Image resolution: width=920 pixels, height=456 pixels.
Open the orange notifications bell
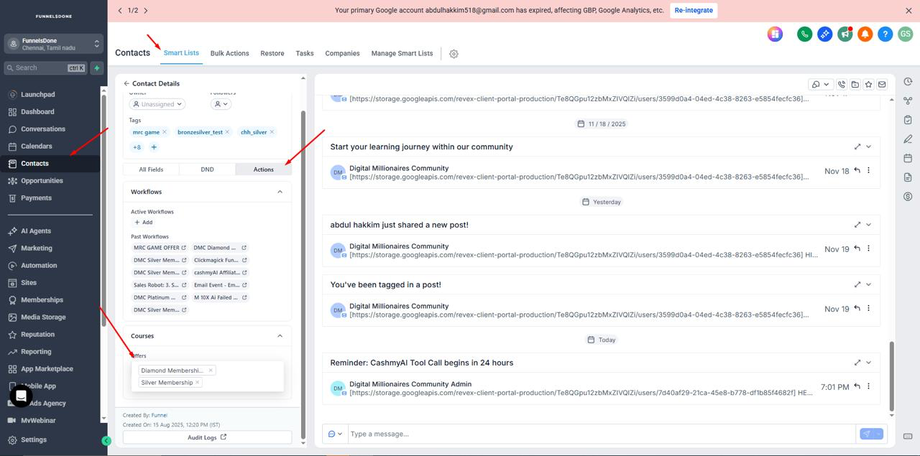click(865, 34)
